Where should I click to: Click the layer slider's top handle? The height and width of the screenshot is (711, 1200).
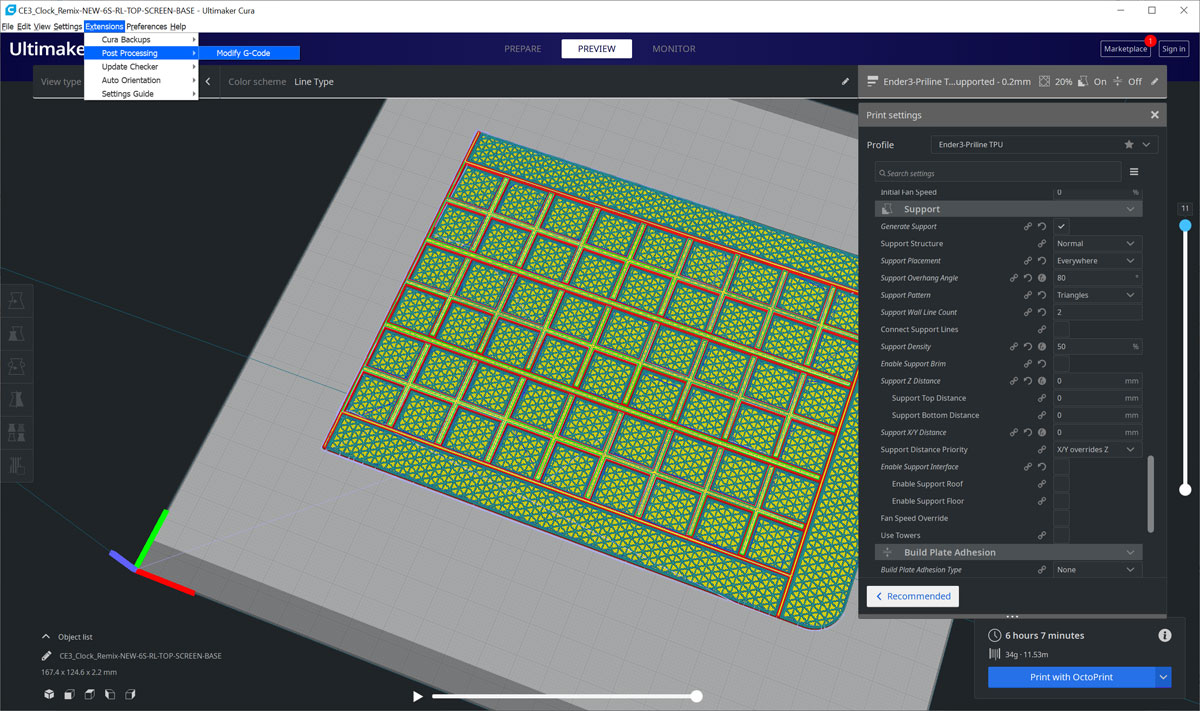pos(1185,226)
